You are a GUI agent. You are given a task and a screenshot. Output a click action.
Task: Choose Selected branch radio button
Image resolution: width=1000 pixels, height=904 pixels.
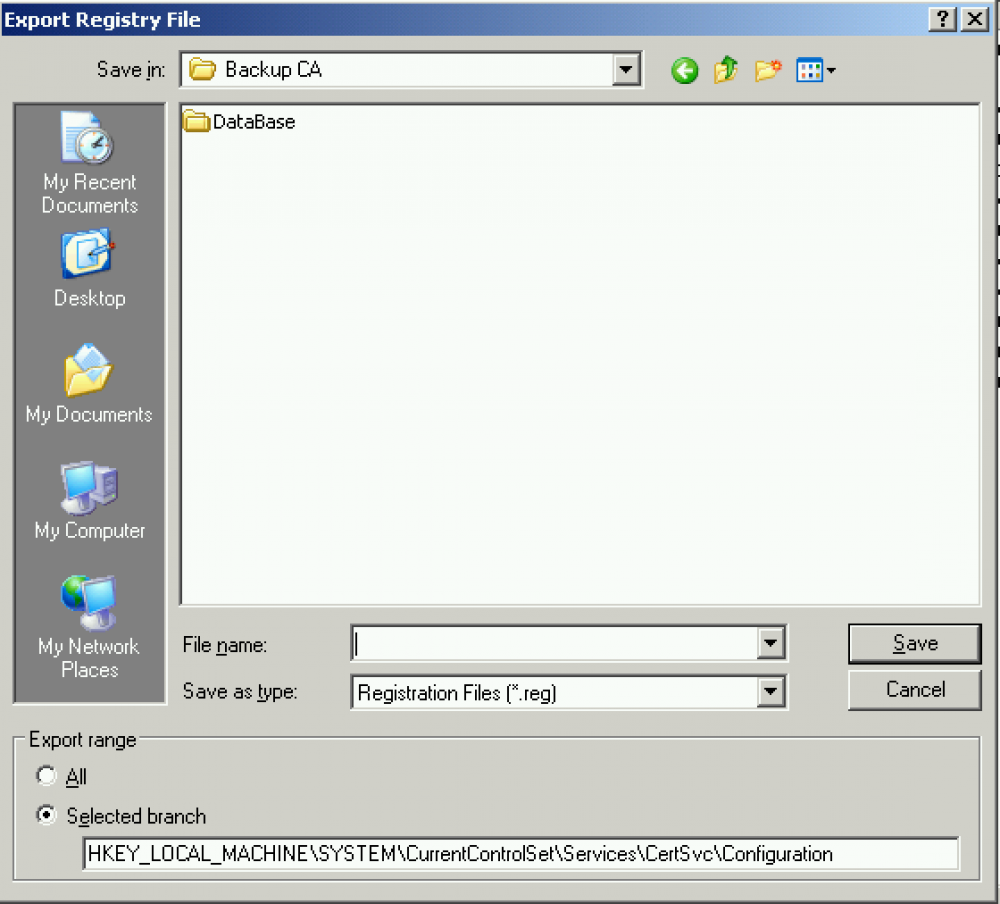tap(46, 816)
